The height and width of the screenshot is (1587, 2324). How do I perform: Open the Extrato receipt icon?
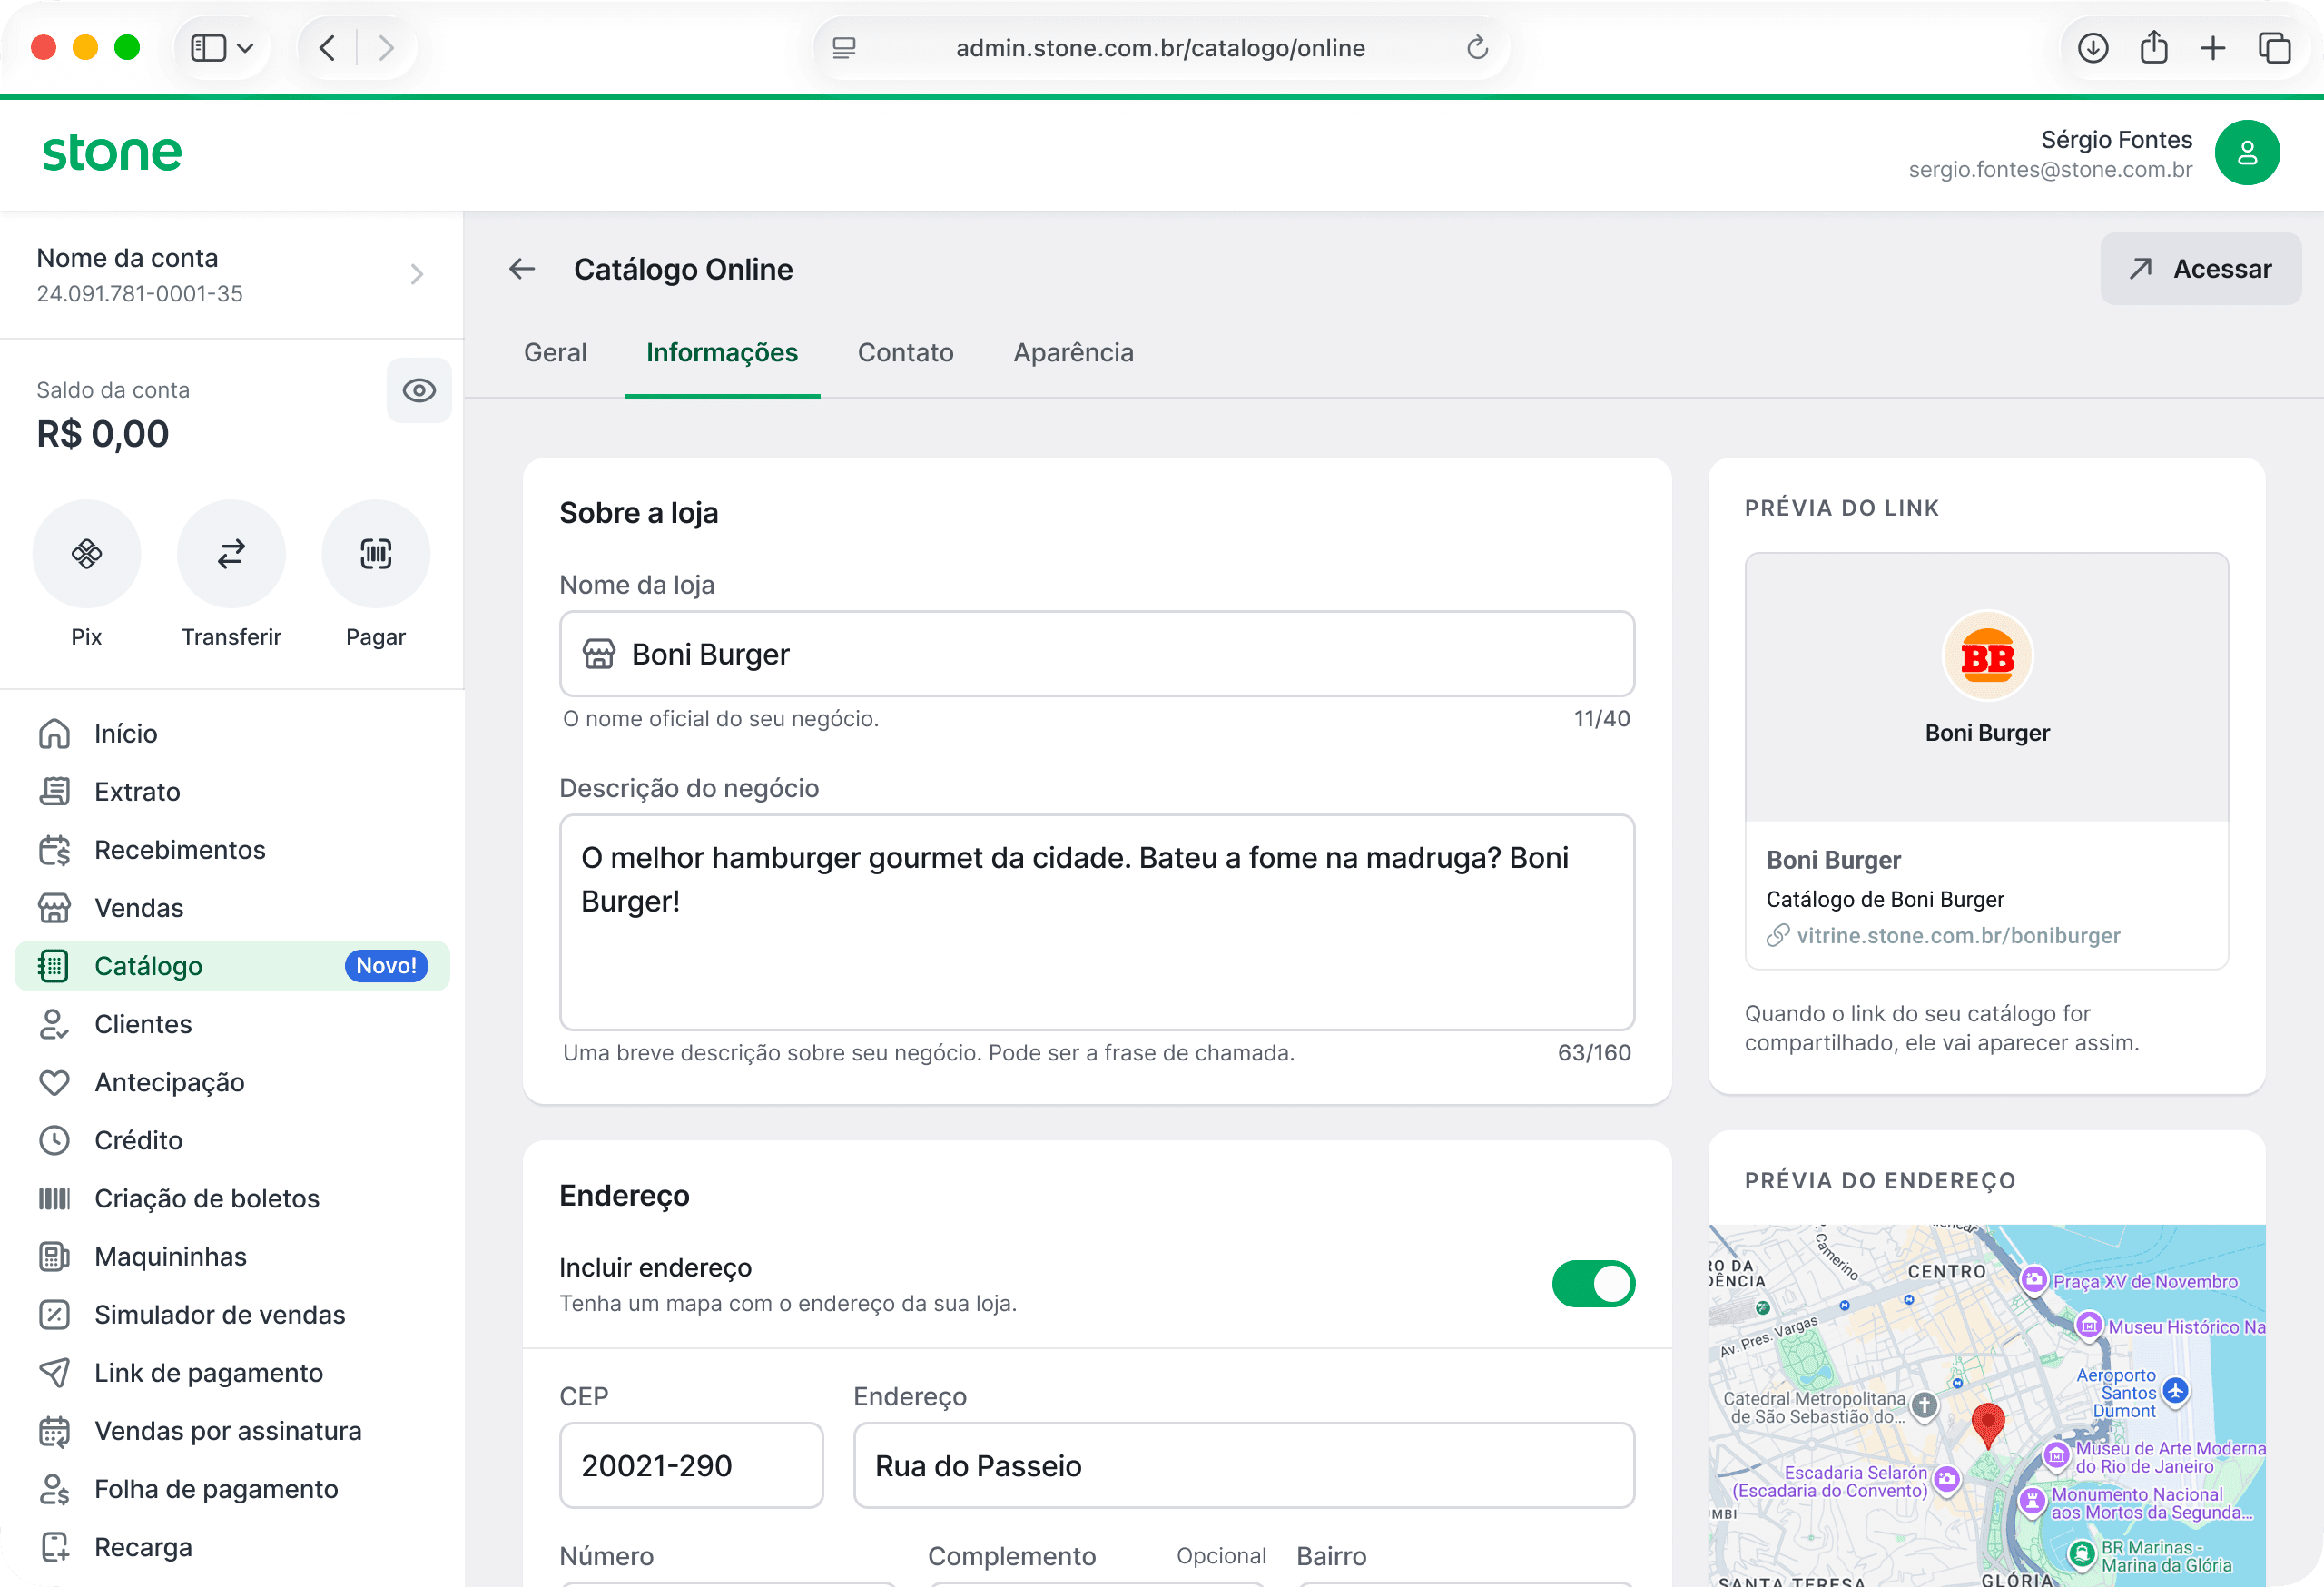(x=54, y=792)
